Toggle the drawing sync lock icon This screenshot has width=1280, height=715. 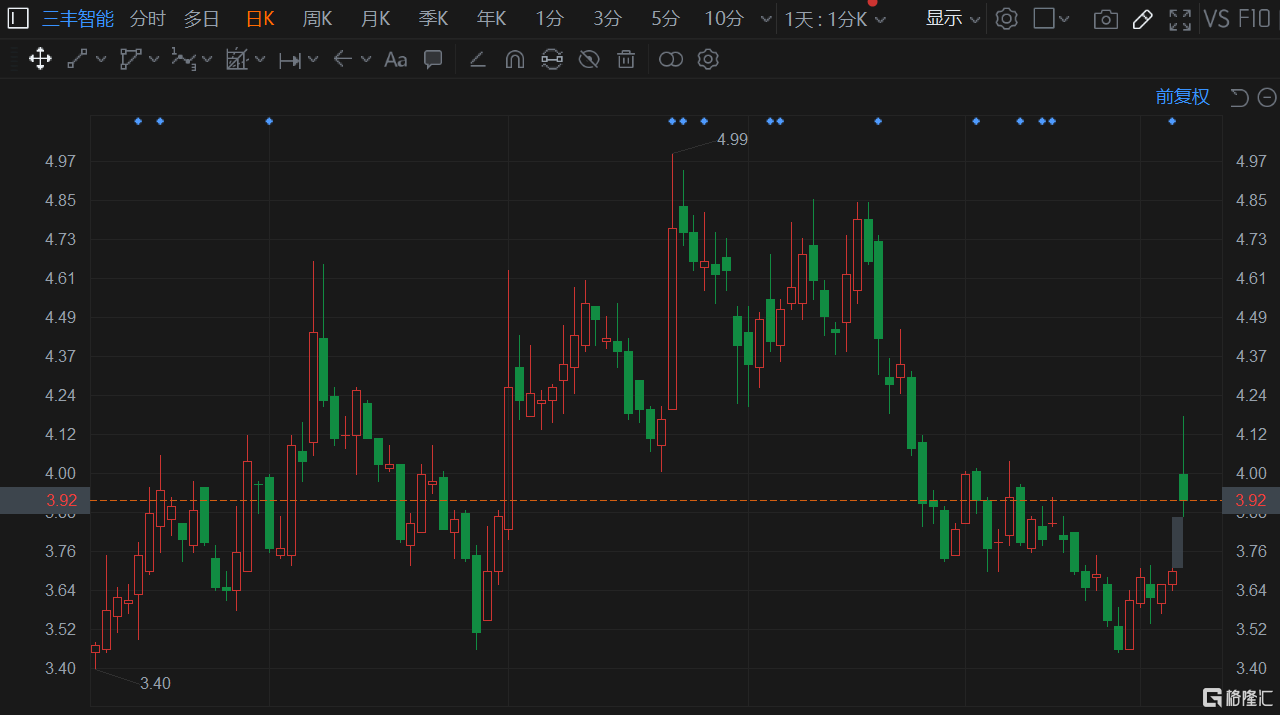coord(551,59)
